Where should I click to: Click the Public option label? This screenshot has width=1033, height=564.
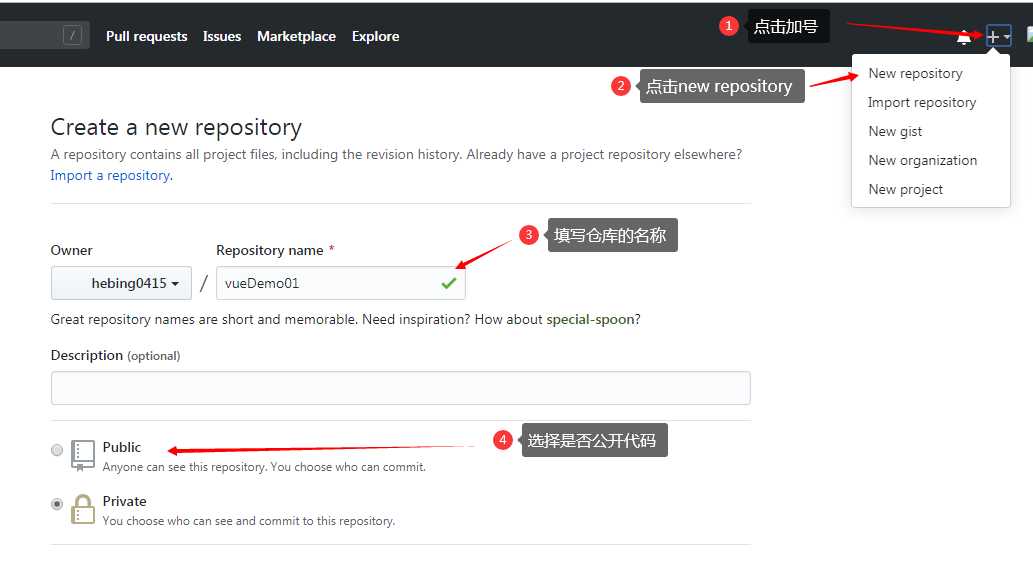point(122,447)
